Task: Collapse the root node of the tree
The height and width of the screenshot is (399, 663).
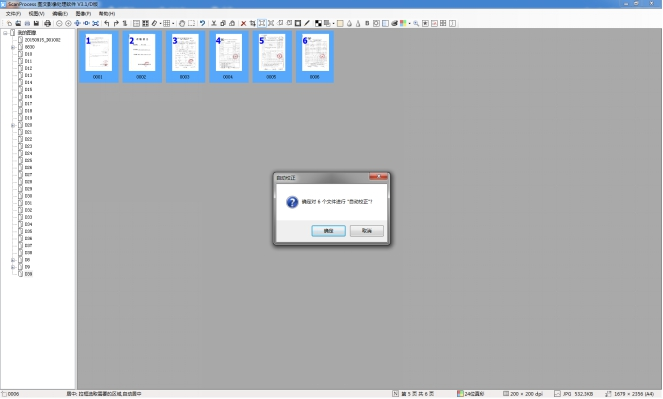Action: pos(5,33)
